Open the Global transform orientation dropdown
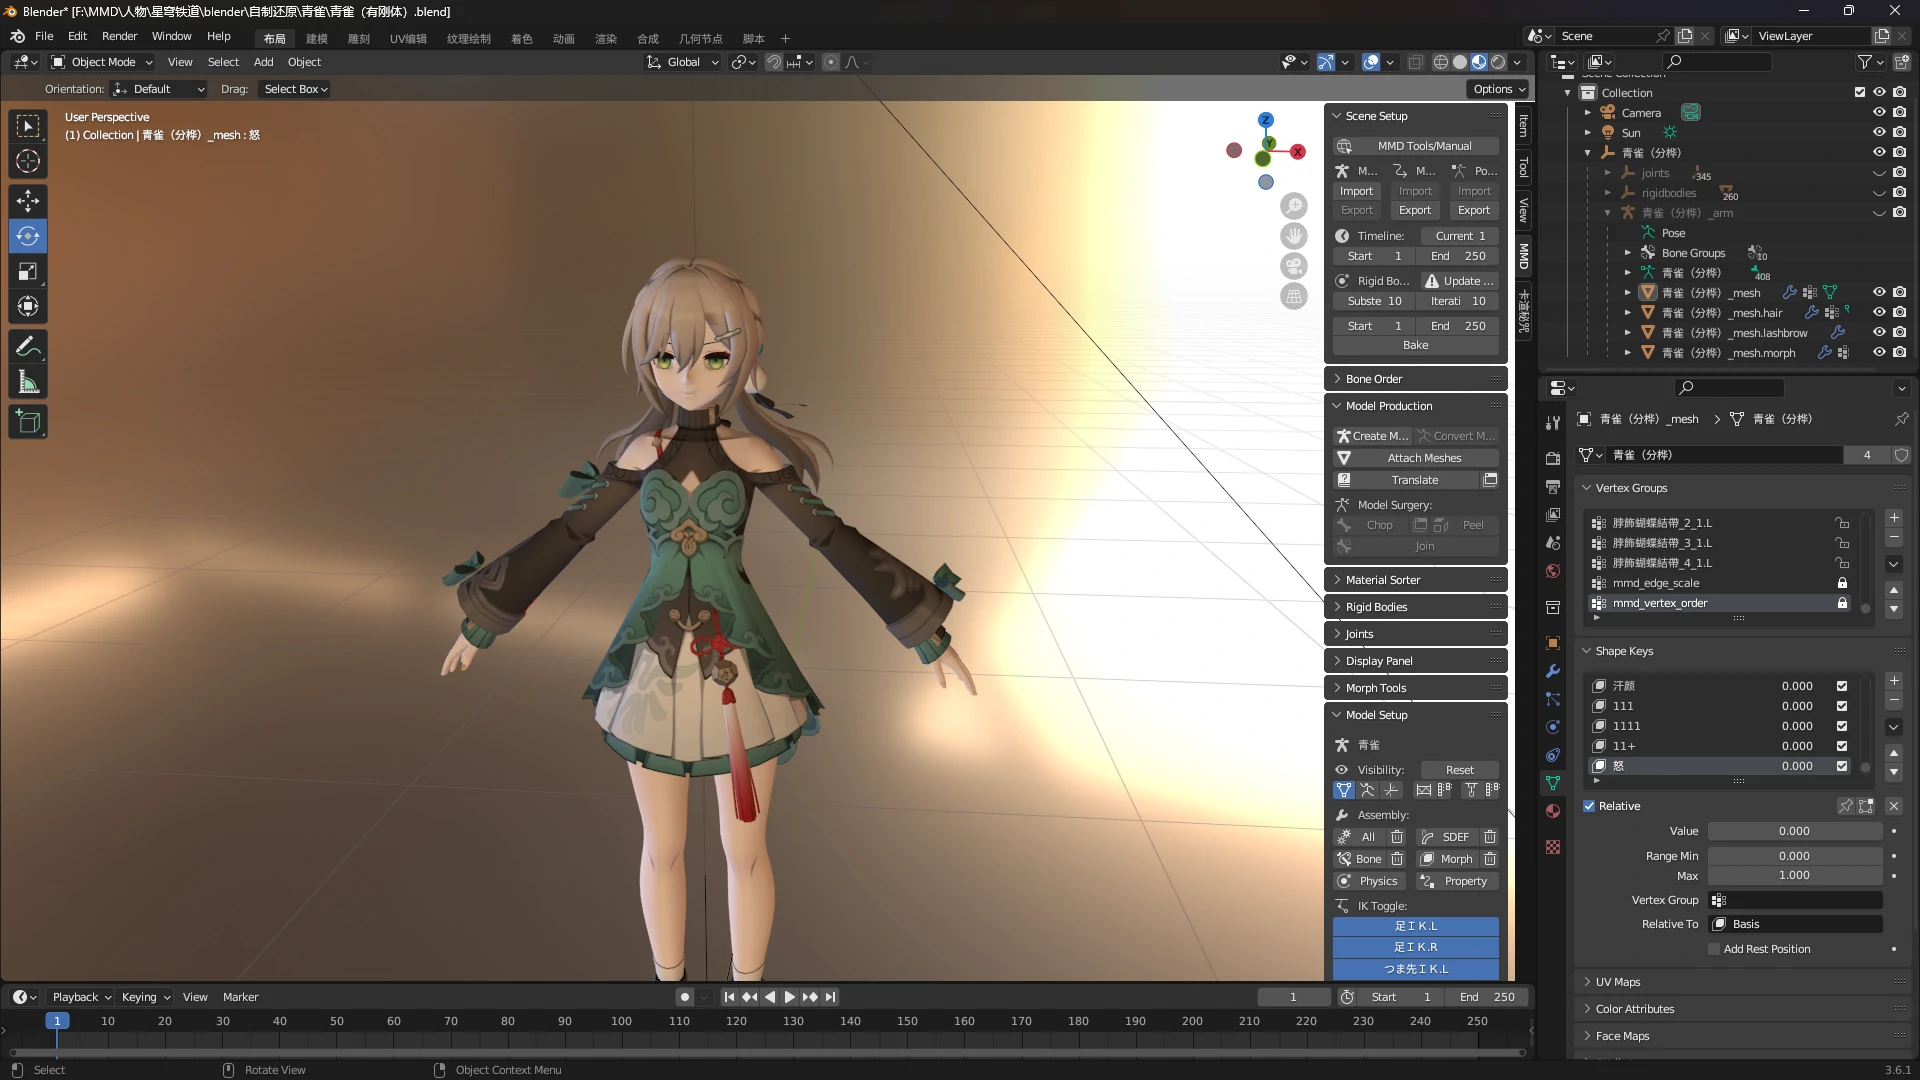 click(x=683, y=62)
